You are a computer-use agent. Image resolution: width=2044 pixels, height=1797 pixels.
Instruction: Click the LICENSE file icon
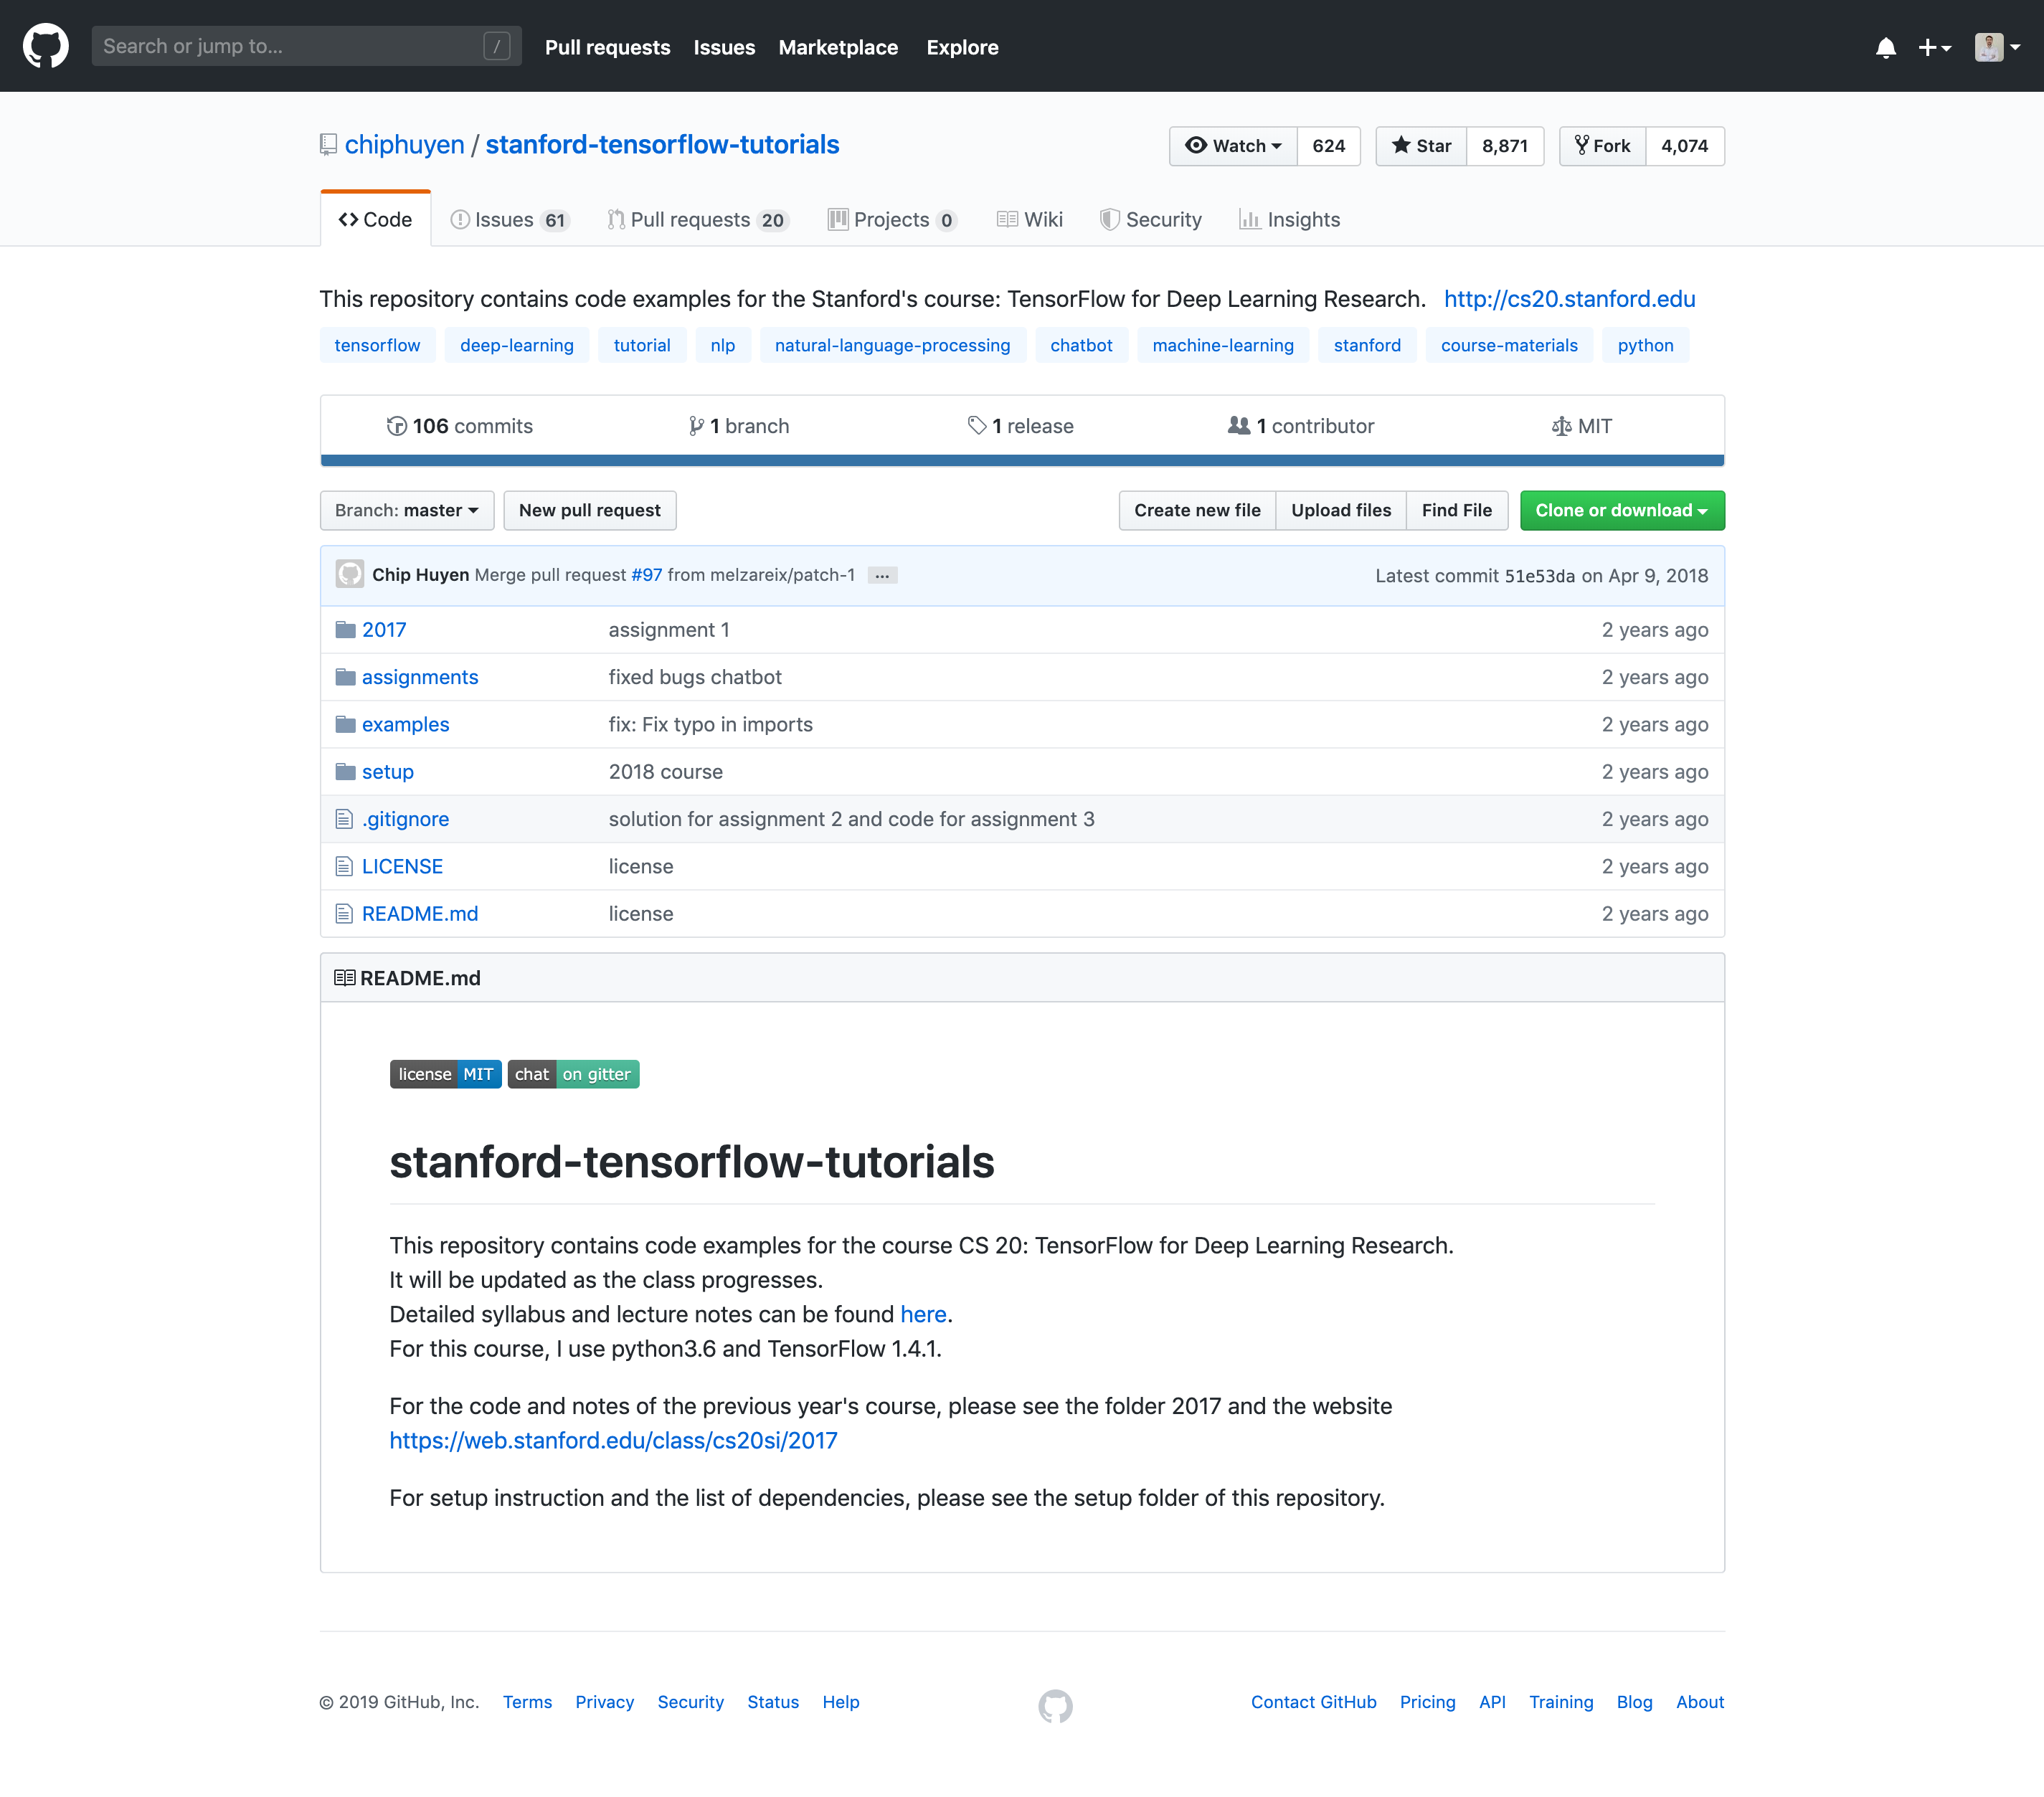tap(344, 866)
